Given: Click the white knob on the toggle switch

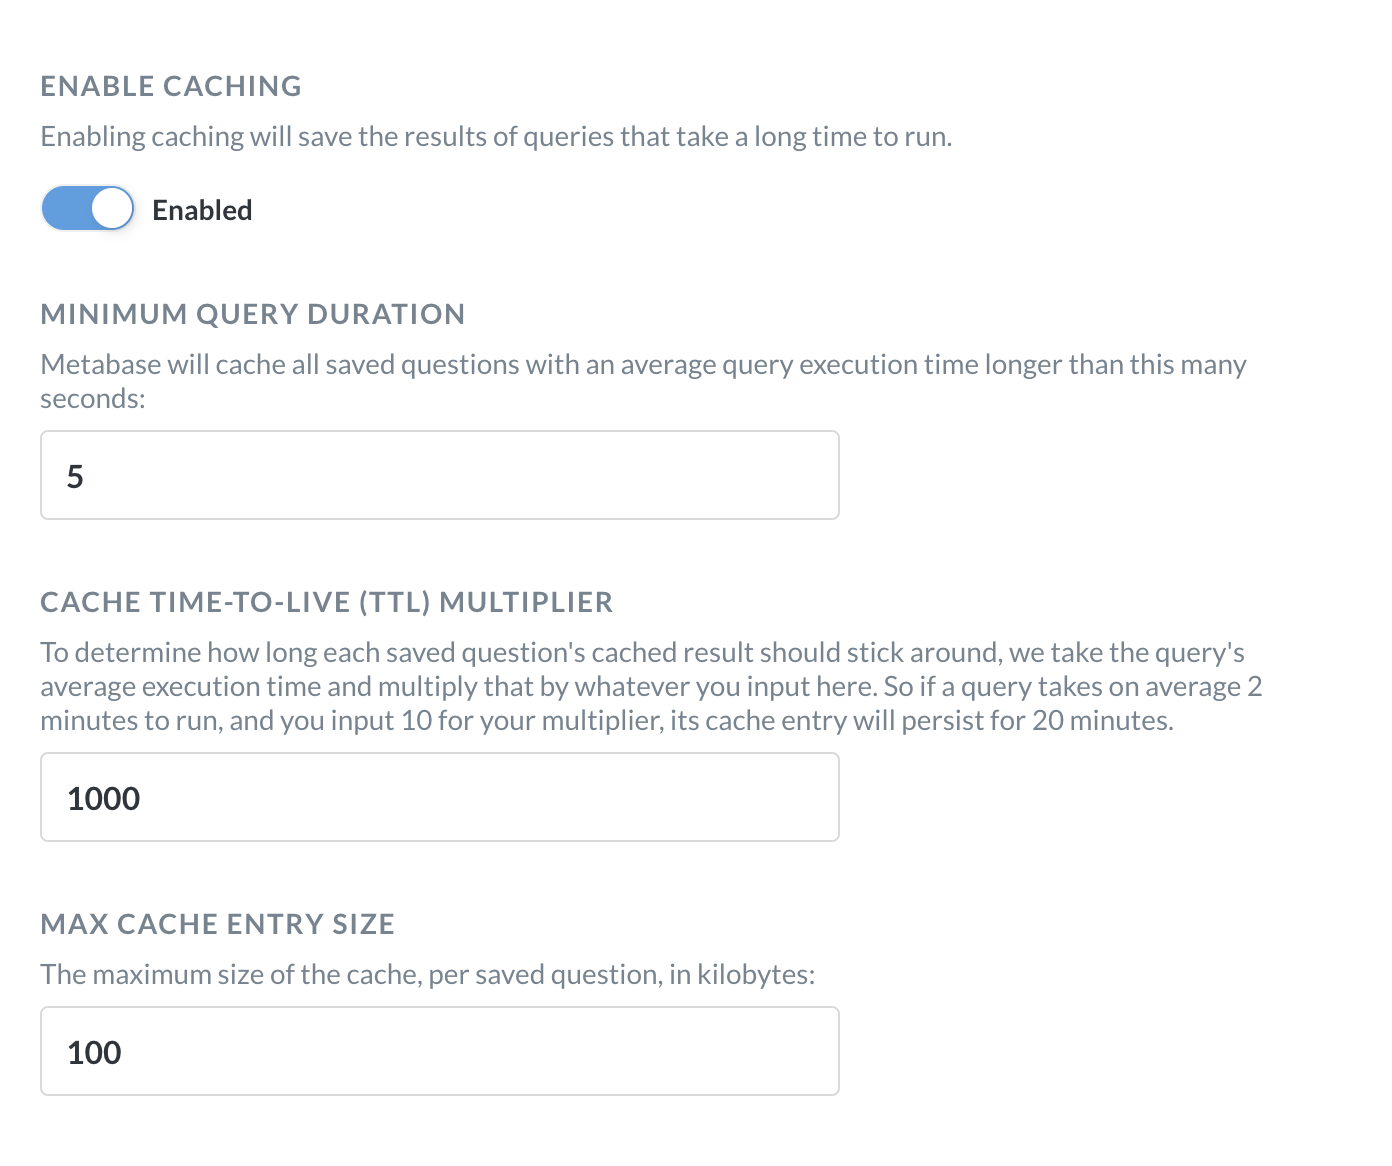Looking at the screenshot, I should [x=110, y=208].
